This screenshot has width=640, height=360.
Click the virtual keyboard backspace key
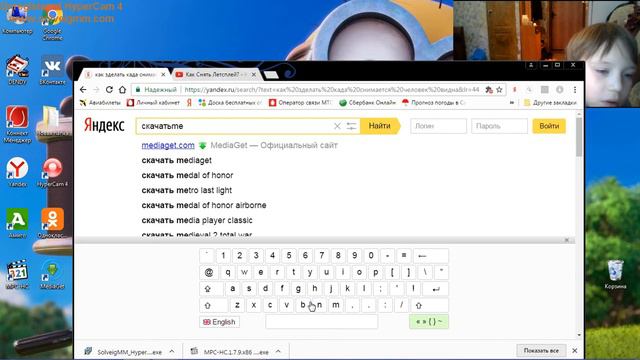point(431,256)
